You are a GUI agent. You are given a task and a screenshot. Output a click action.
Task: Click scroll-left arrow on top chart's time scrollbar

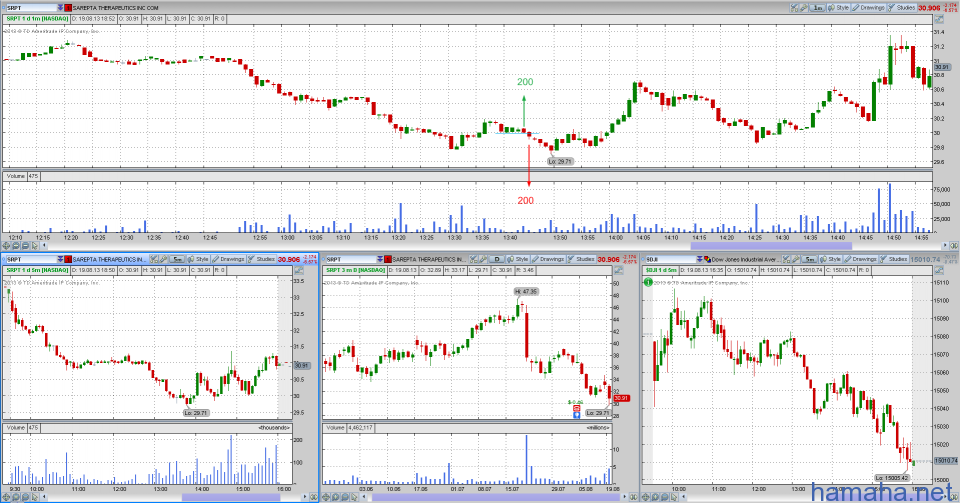pyautogui.click(x=44, y=245)
